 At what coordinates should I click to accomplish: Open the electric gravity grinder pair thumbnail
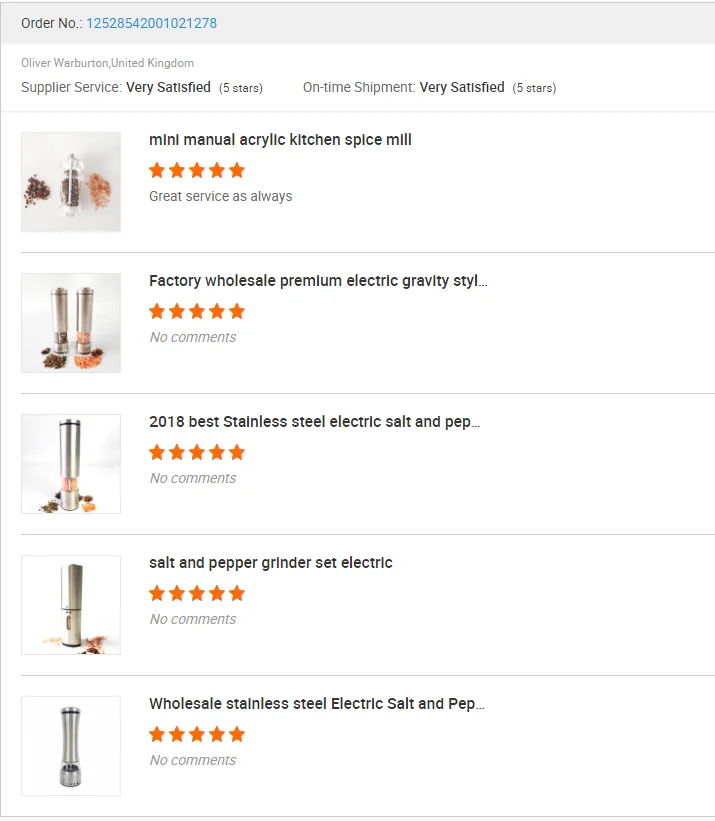point(71,323)
